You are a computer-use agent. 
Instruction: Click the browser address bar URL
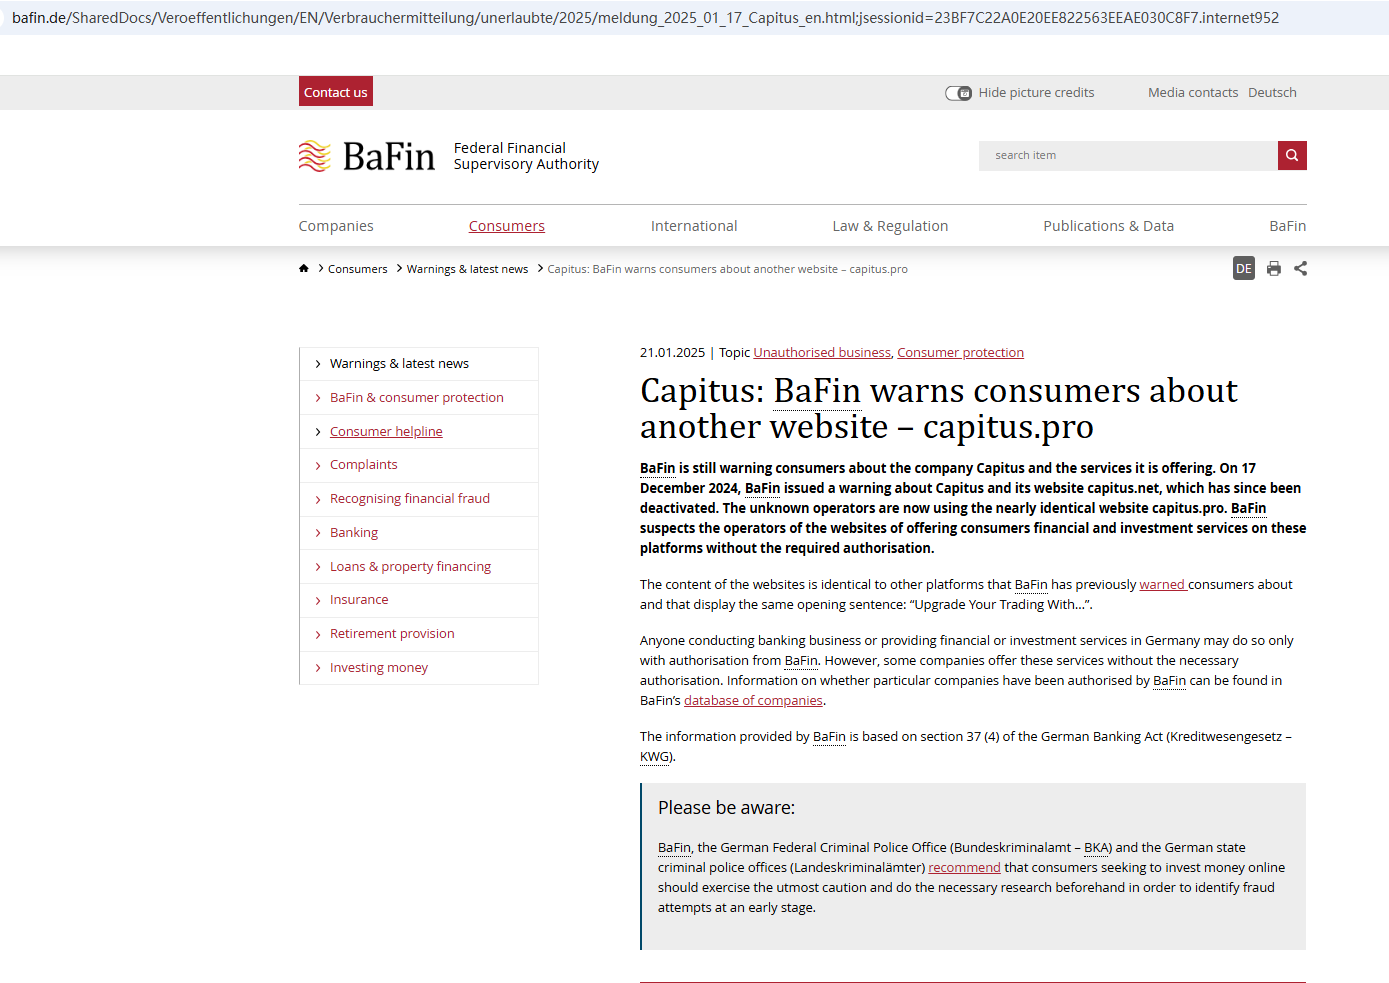click(x=645, y=18)
